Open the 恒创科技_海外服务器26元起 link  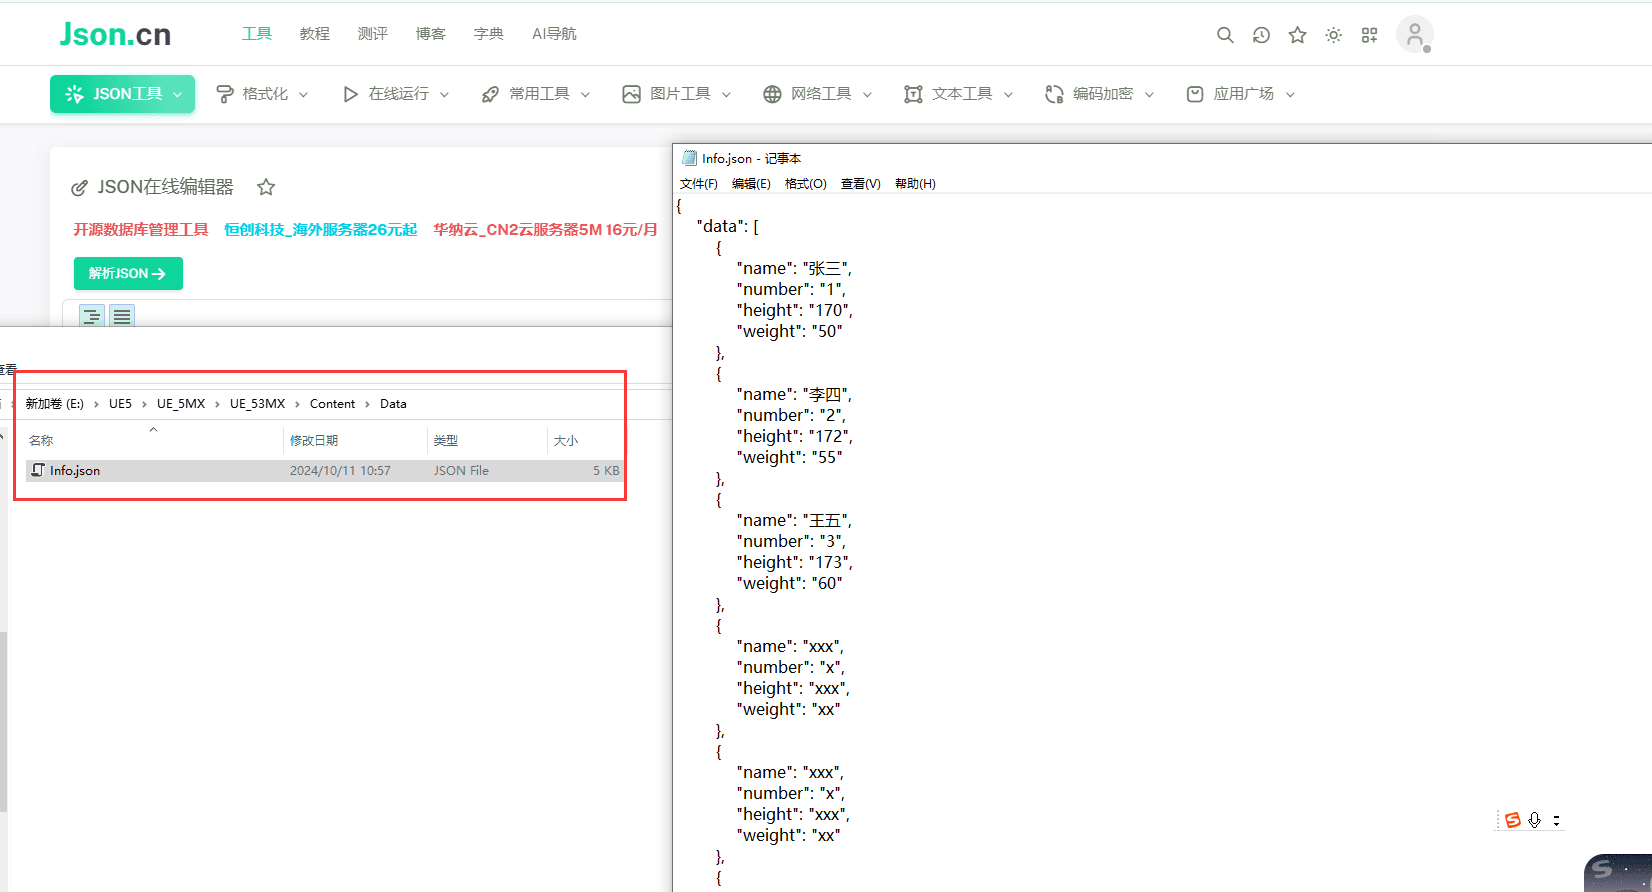[x=321, y=230]
